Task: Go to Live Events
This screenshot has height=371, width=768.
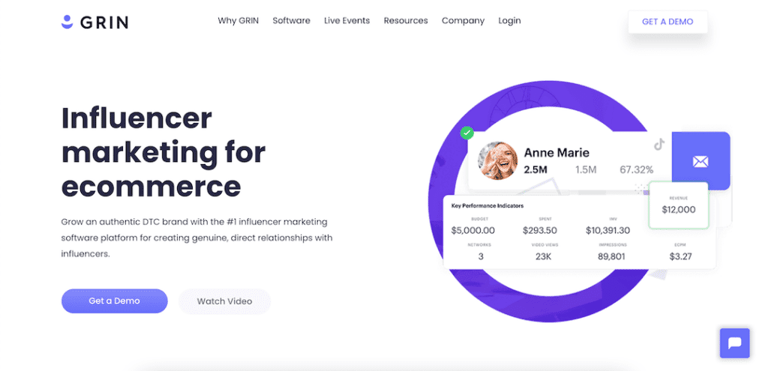Action: click(347, 21)
